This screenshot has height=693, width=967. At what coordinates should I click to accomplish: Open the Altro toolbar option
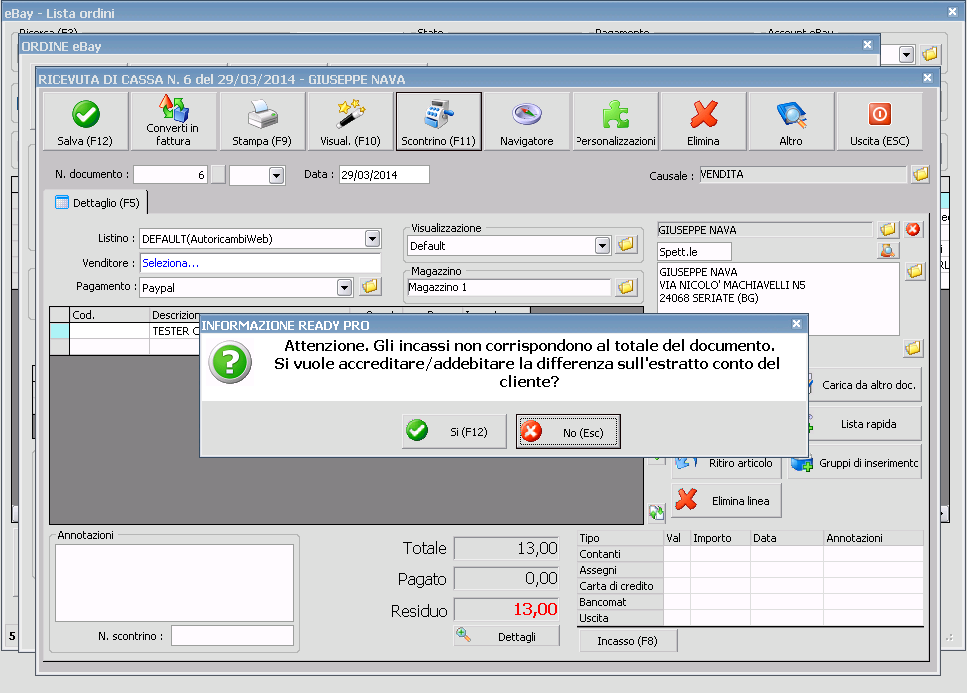pos(791,121)
